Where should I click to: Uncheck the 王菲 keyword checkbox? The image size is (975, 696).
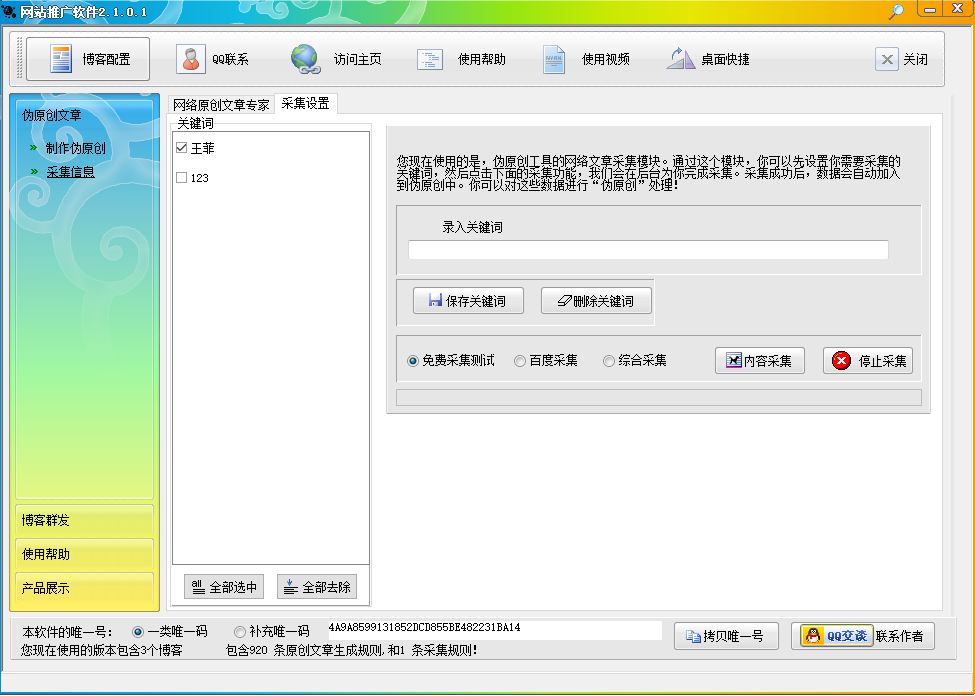tap(182, 148)
